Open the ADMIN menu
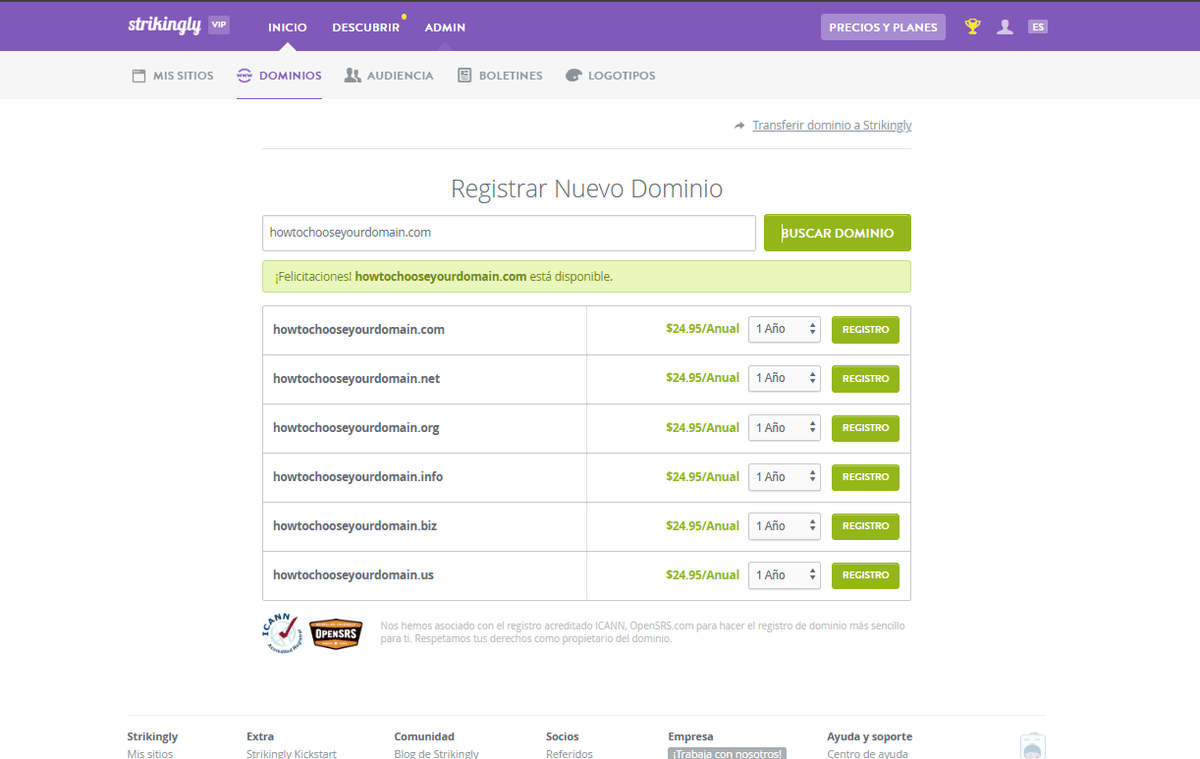The width and height of the screenshot is (1200, 759). pos(445,27)
